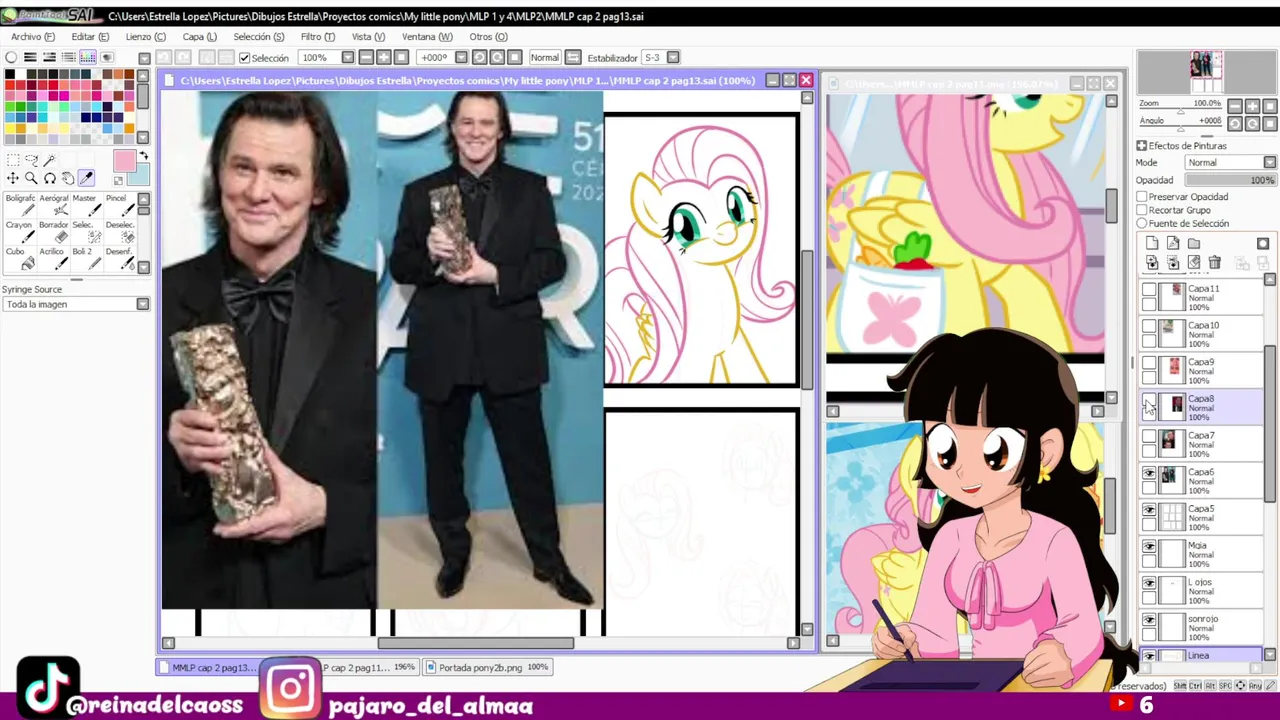Open the Filtro menu
Viewport: 1280px width, 720px height.
click(317, 37)
